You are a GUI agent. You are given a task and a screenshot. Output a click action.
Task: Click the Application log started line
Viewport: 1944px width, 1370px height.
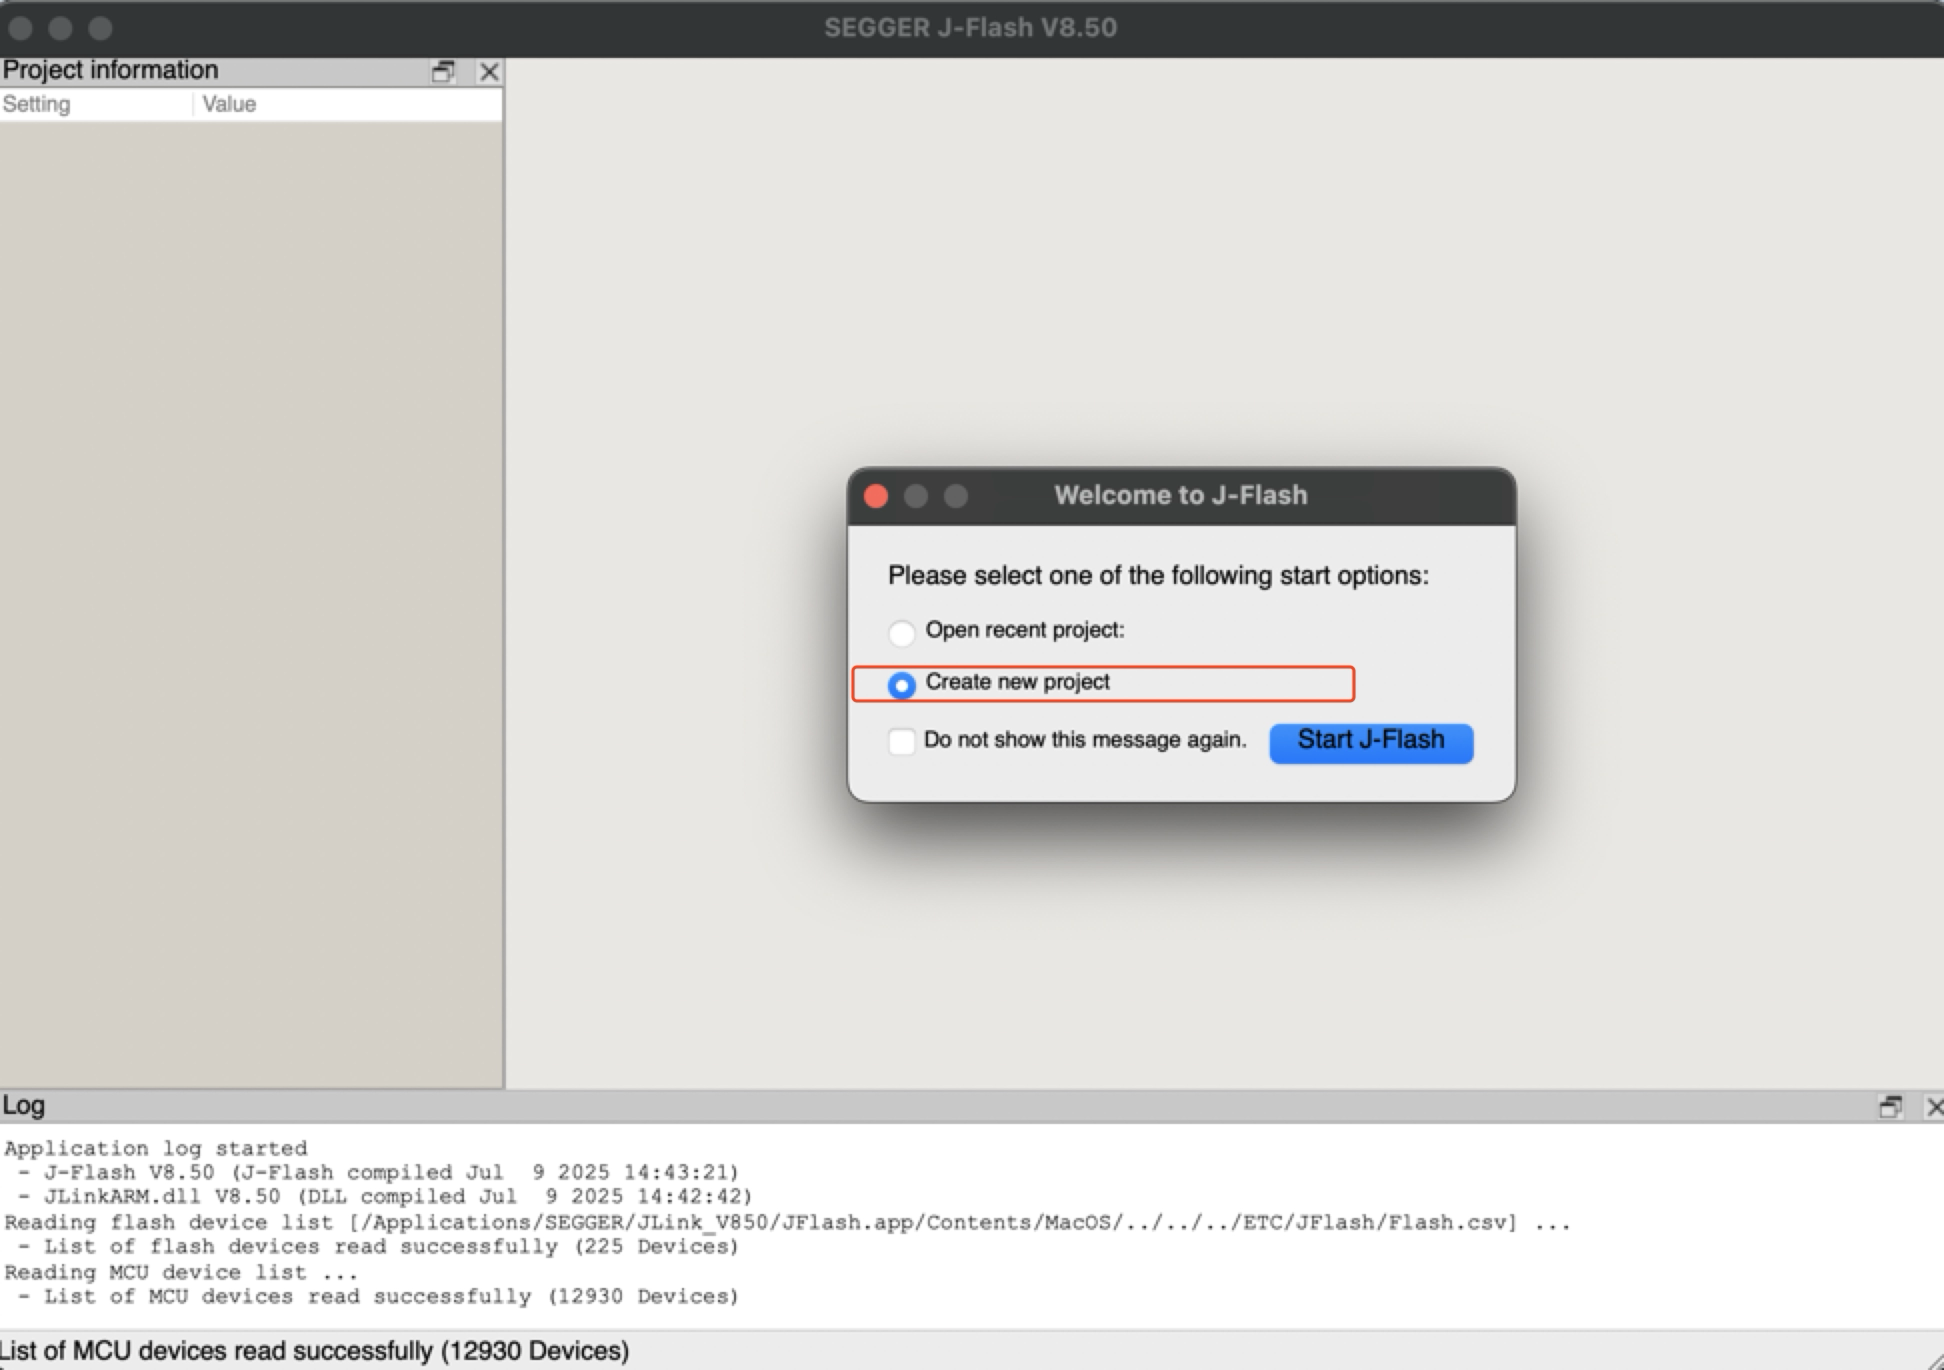pos(156,1148)
